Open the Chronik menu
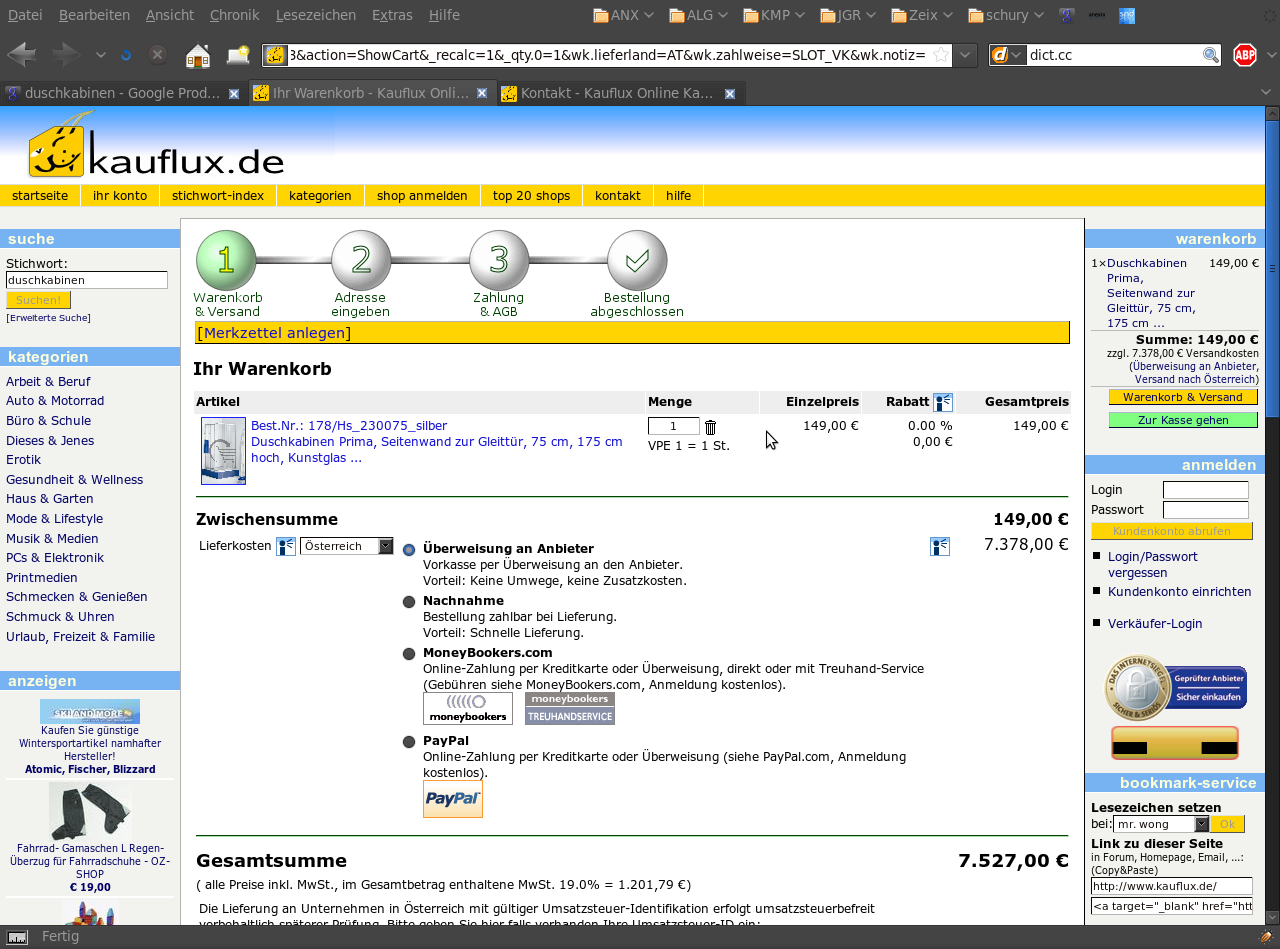 pos(234,15)
